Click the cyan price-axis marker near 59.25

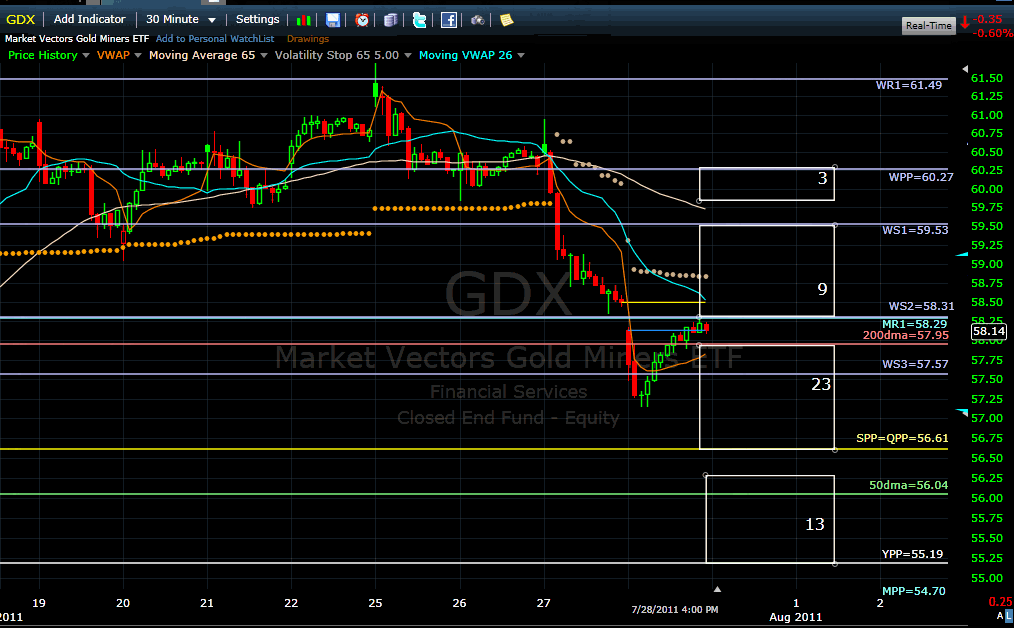coord(962,254)
